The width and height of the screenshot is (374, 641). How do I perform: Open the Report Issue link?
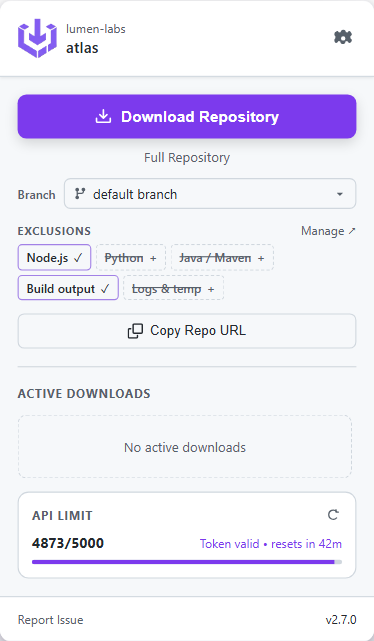51,620
